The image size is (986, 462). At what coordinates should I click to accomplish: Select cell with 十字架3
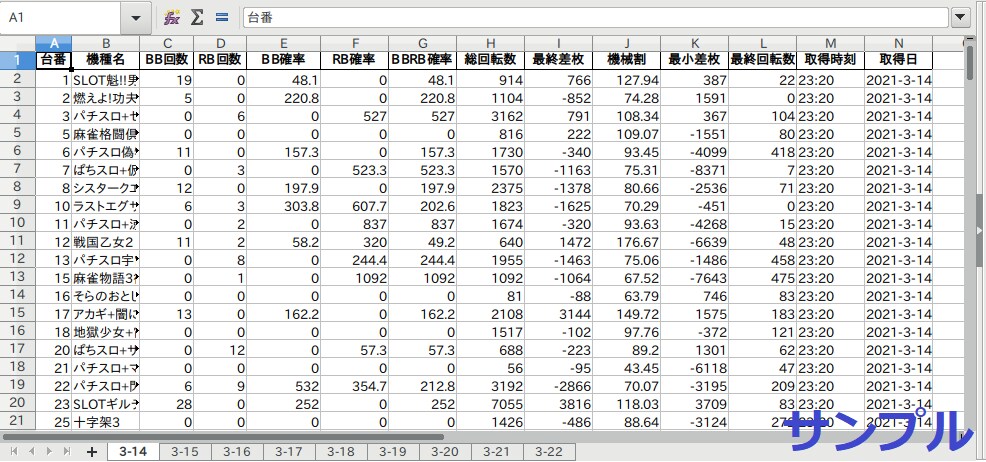106,422
